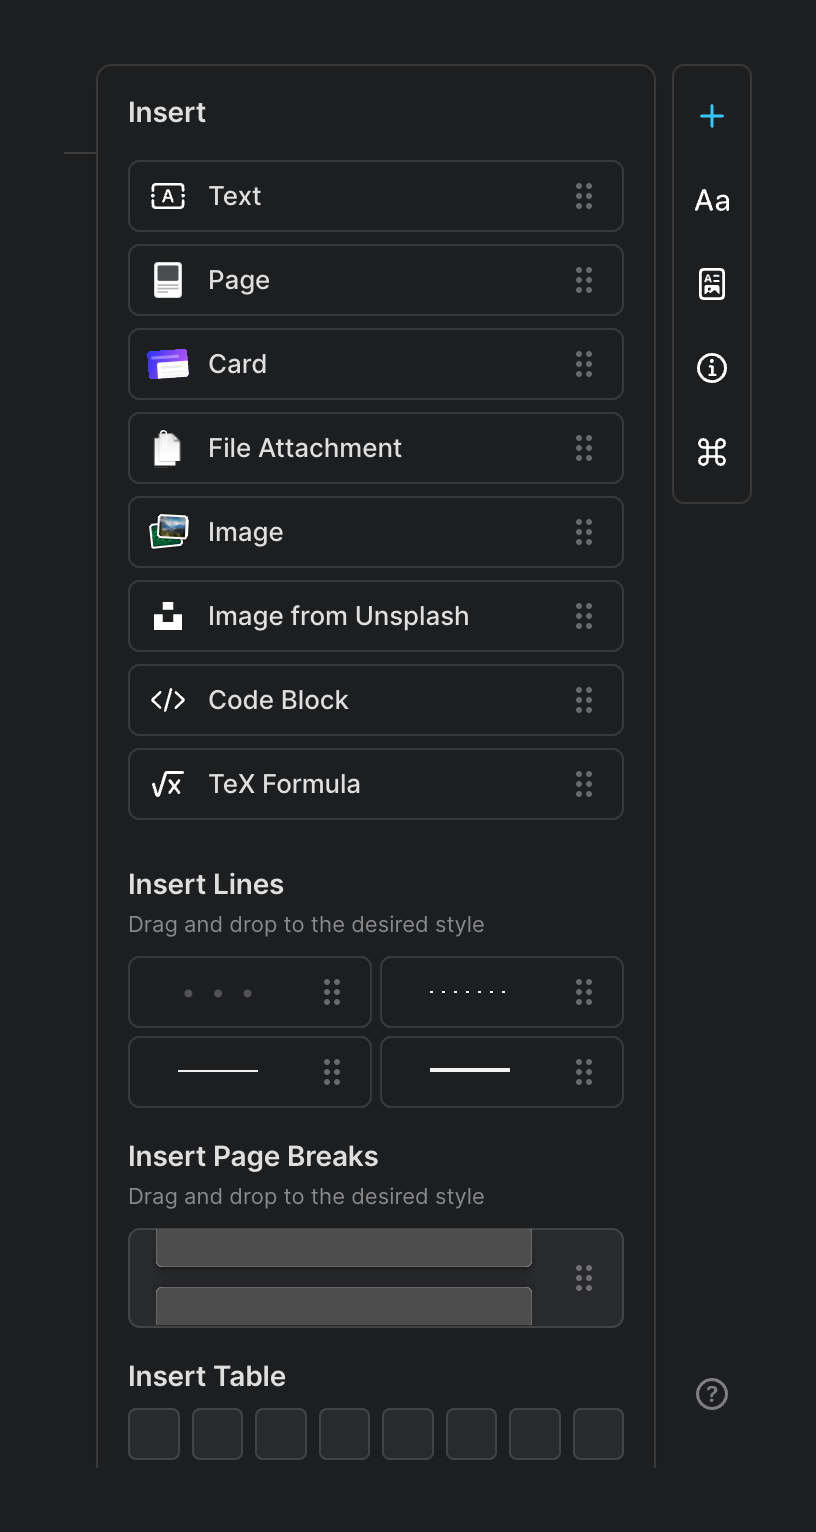The width and height of the screenshot is (816, 1532).
Task: Click the blue plus icon in sidebar
Action: click(x=711, y=115)
